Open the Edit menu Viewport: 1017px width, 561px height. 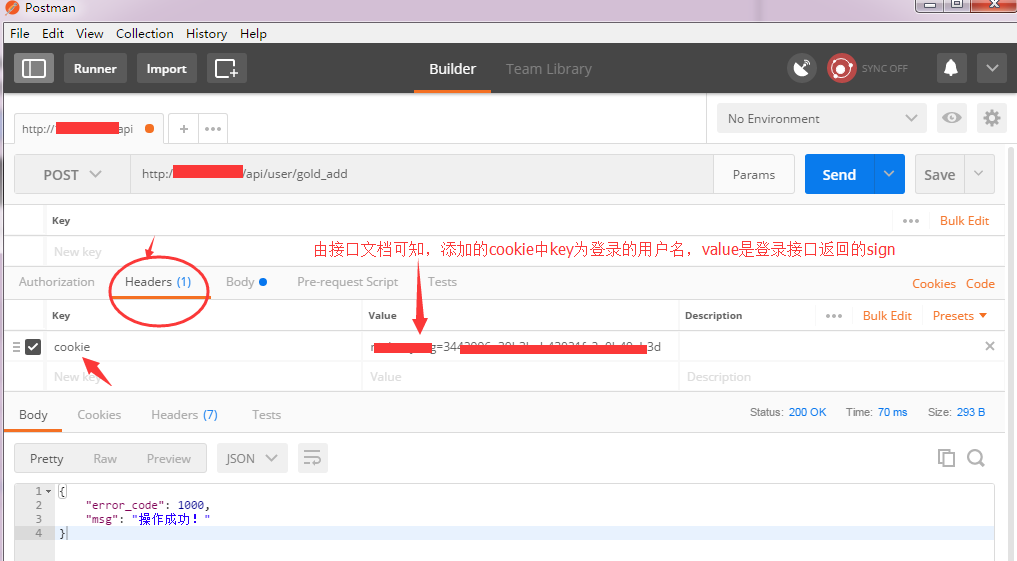(53, 34)
